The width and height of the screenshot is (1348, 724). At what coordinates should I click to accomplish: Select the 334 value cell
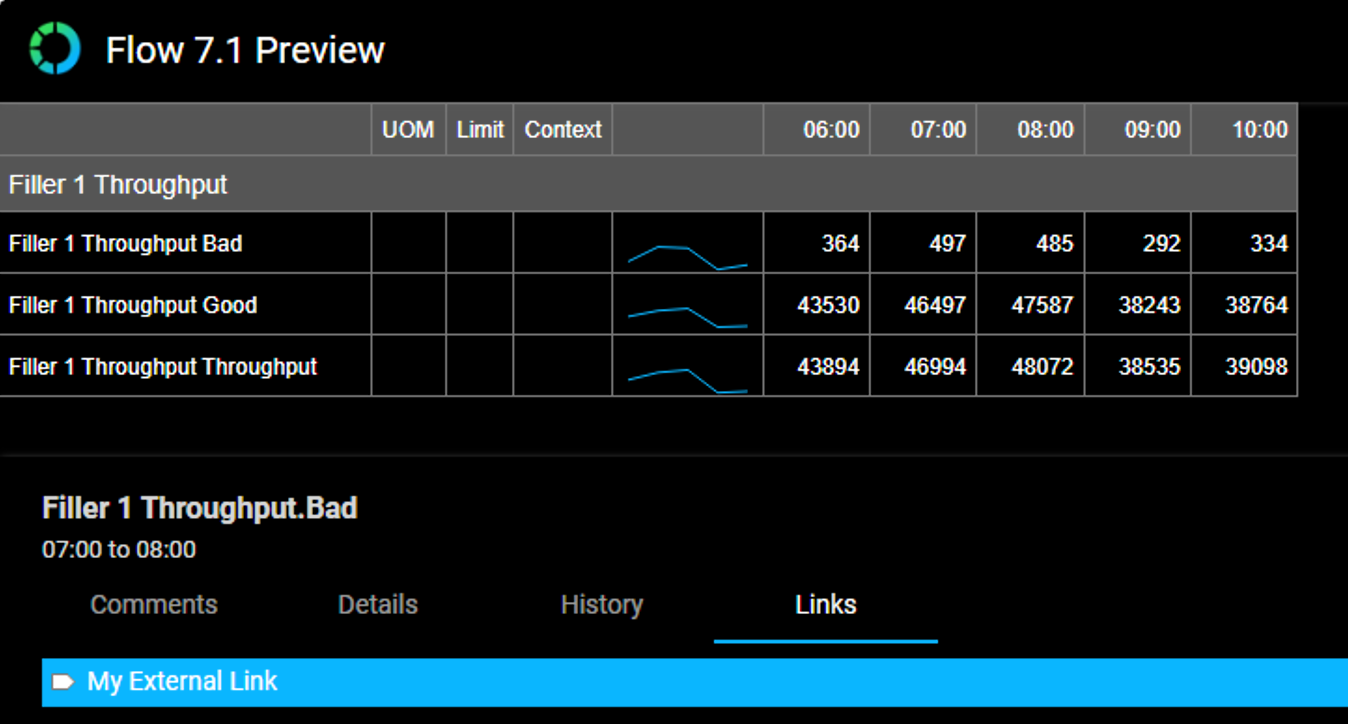(x=1244, y=243)
